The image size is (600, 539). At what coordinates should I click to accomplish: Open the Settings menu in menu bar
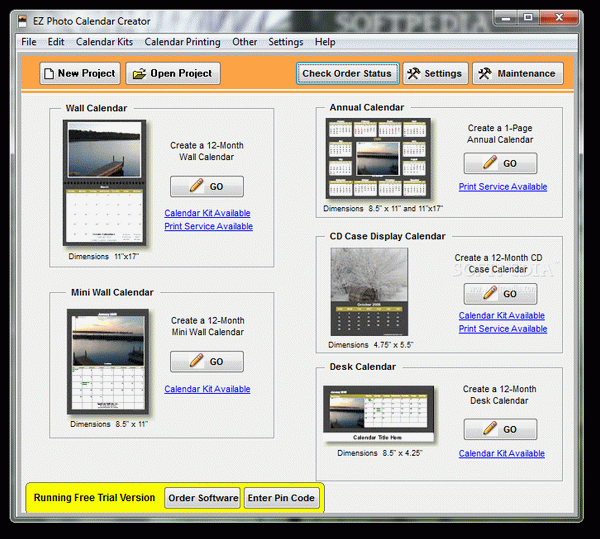285,42
